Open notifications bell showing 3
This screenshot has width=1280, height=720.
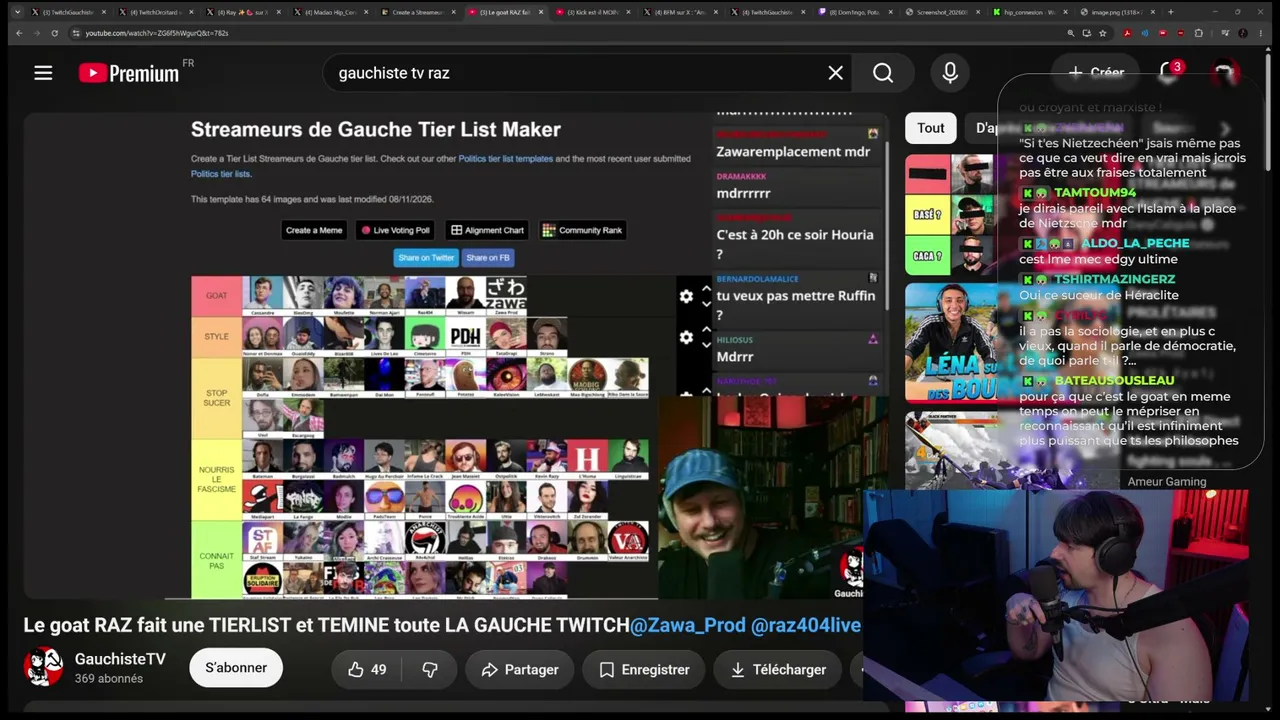1168,72
